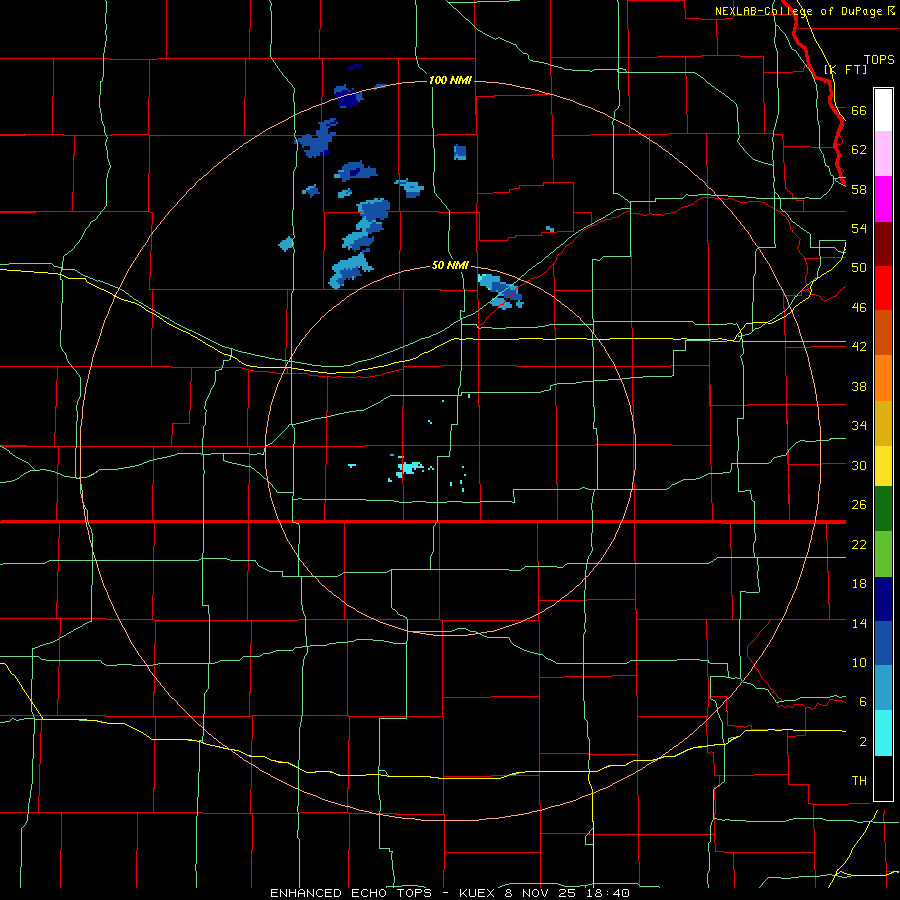
Task: Click the light orange legend swatch
Action: [883, 378]
